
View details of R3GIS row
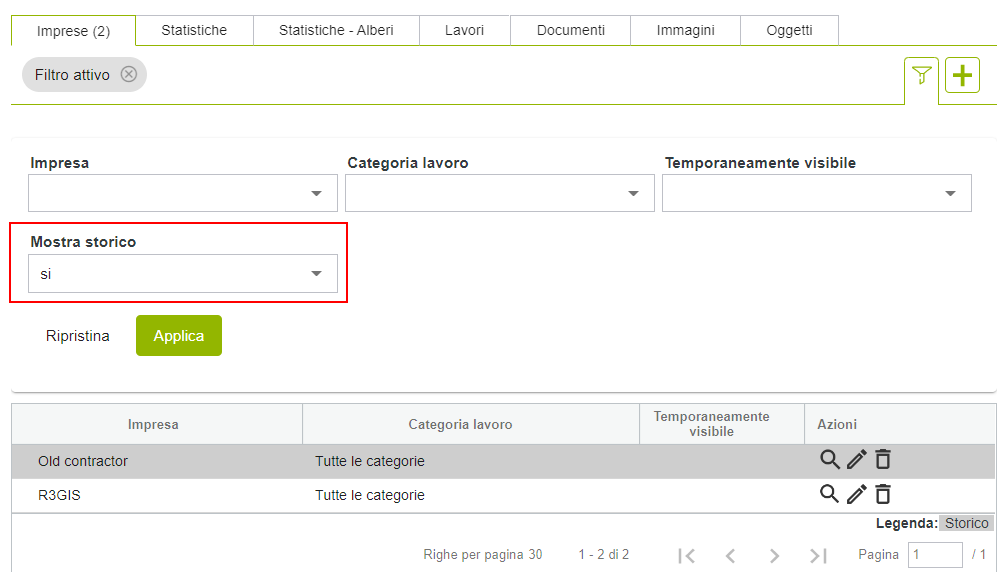[829, 494]
